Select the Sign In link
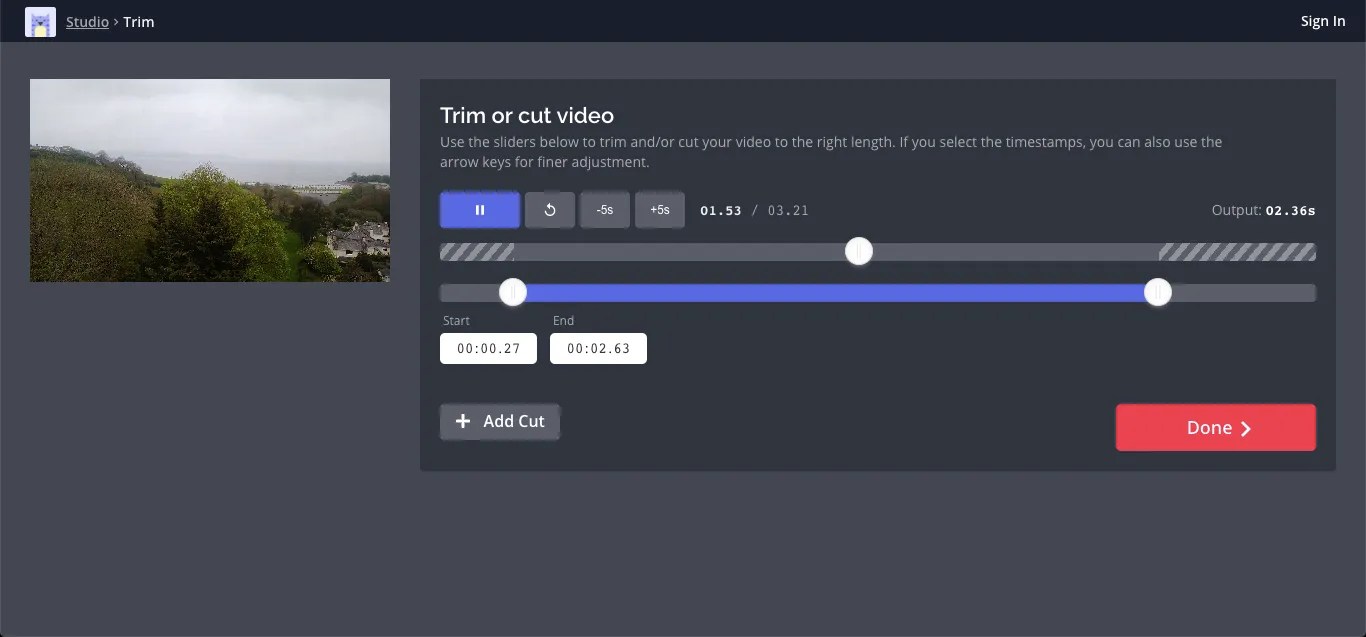Viewport: 1366px width, 637px height. click(1322, 20)
